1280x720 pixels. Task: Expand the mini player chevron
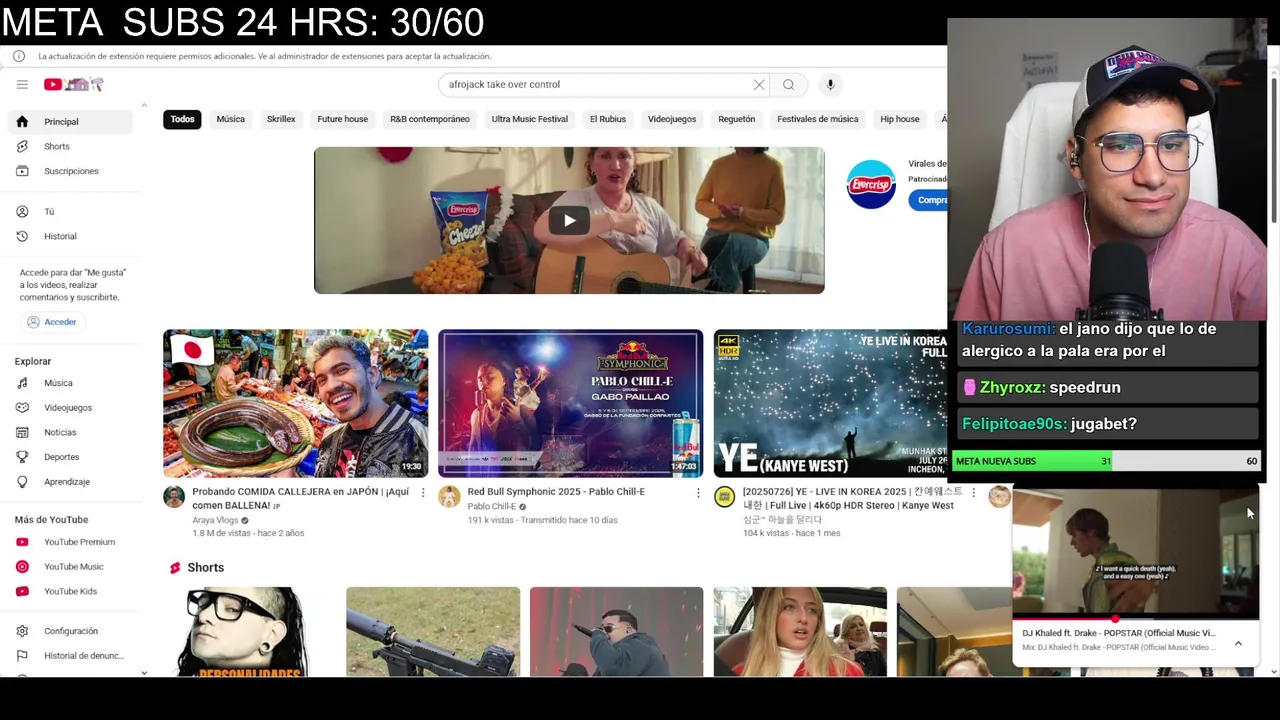pyautogui.click(x=1238, y=643)
